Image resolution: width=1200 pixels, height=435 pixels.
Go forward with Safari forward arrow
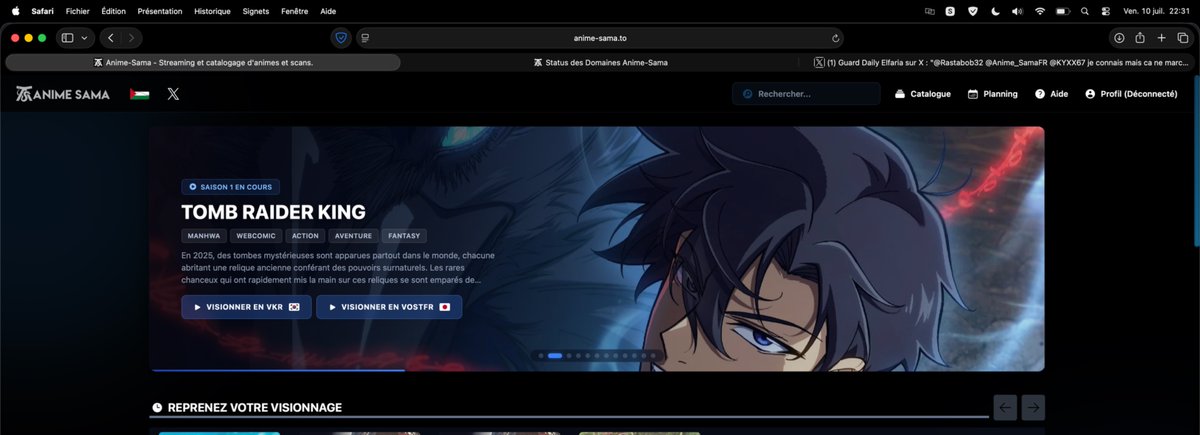[x=131, y=38]
